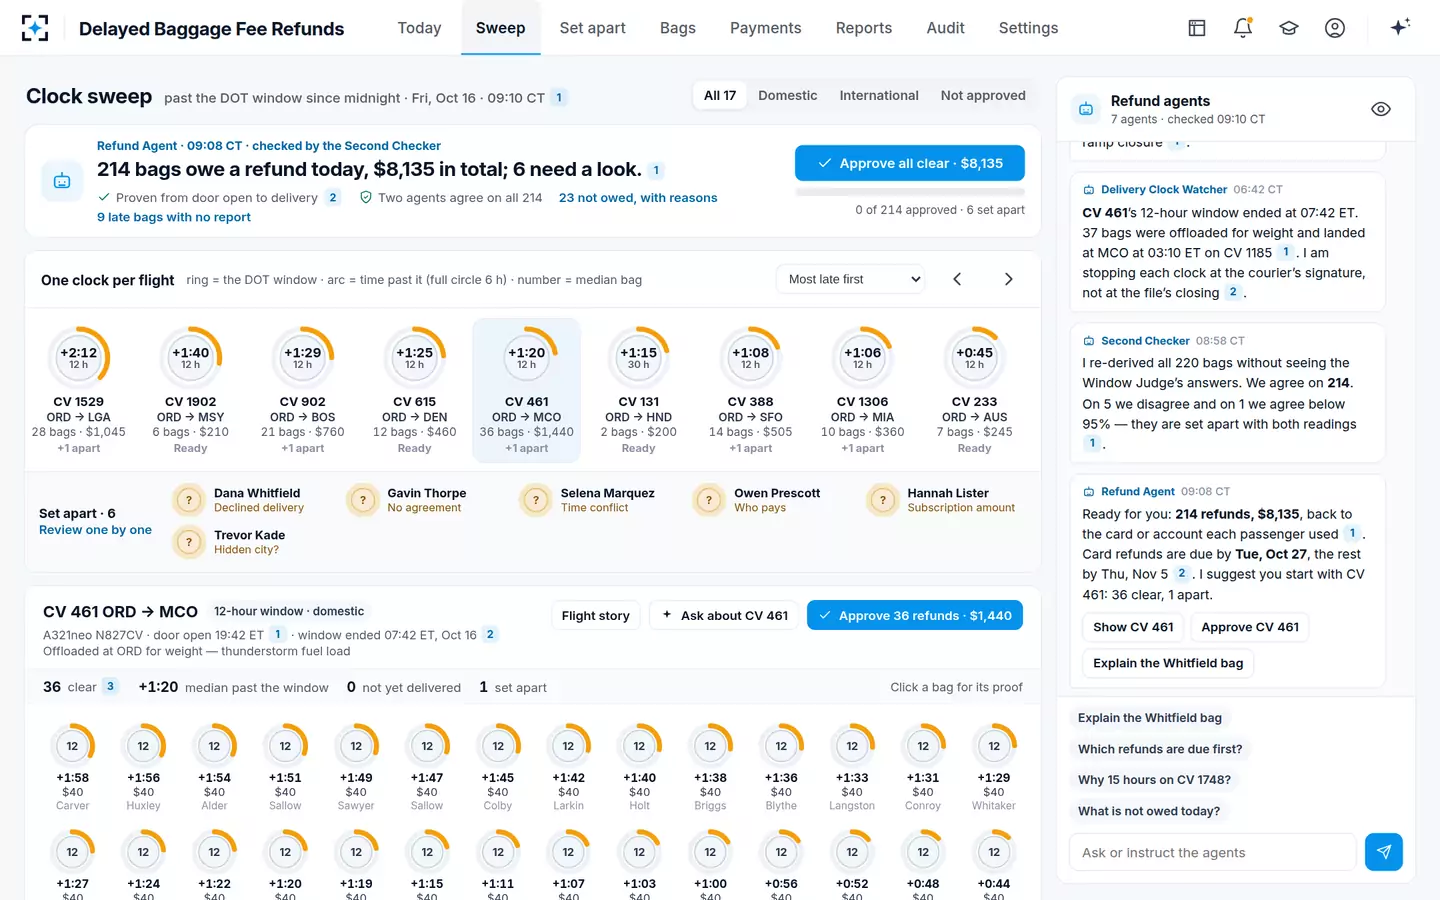The image size is (1440, 900).
Task: Open the graduation cap help icon
Action: tap(1289, 28)
